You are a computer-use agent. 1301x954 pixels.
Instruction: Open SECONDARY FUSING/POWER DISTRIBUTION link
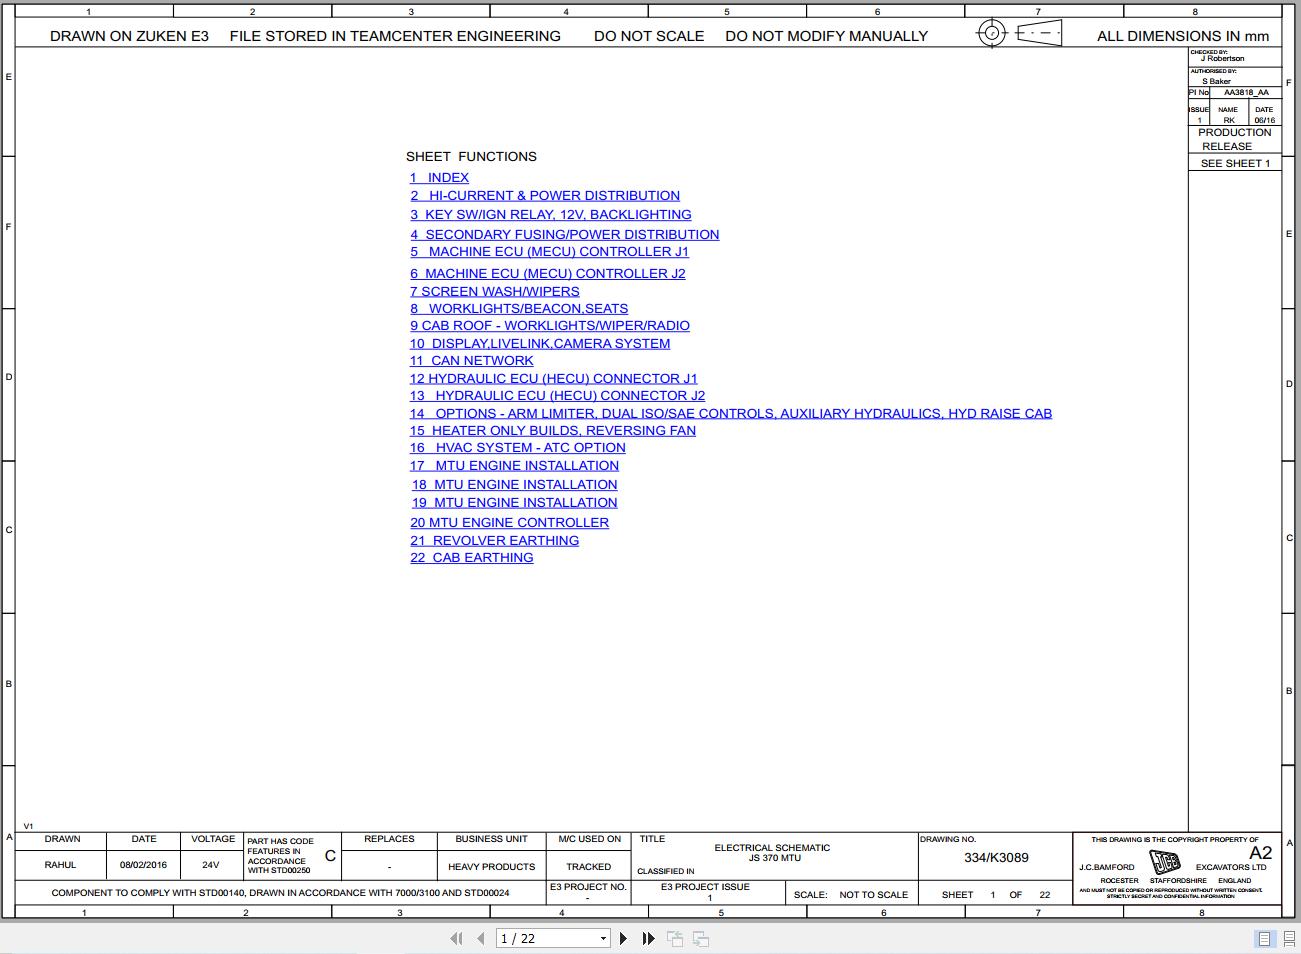pos(564,234)
